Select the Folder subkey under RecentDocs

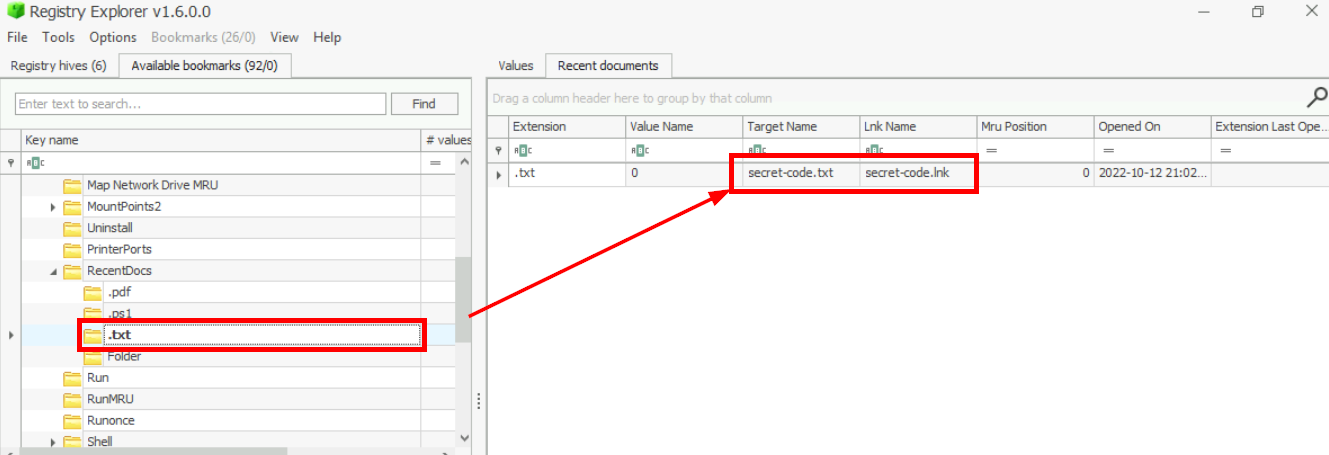[x=124, y=357]
